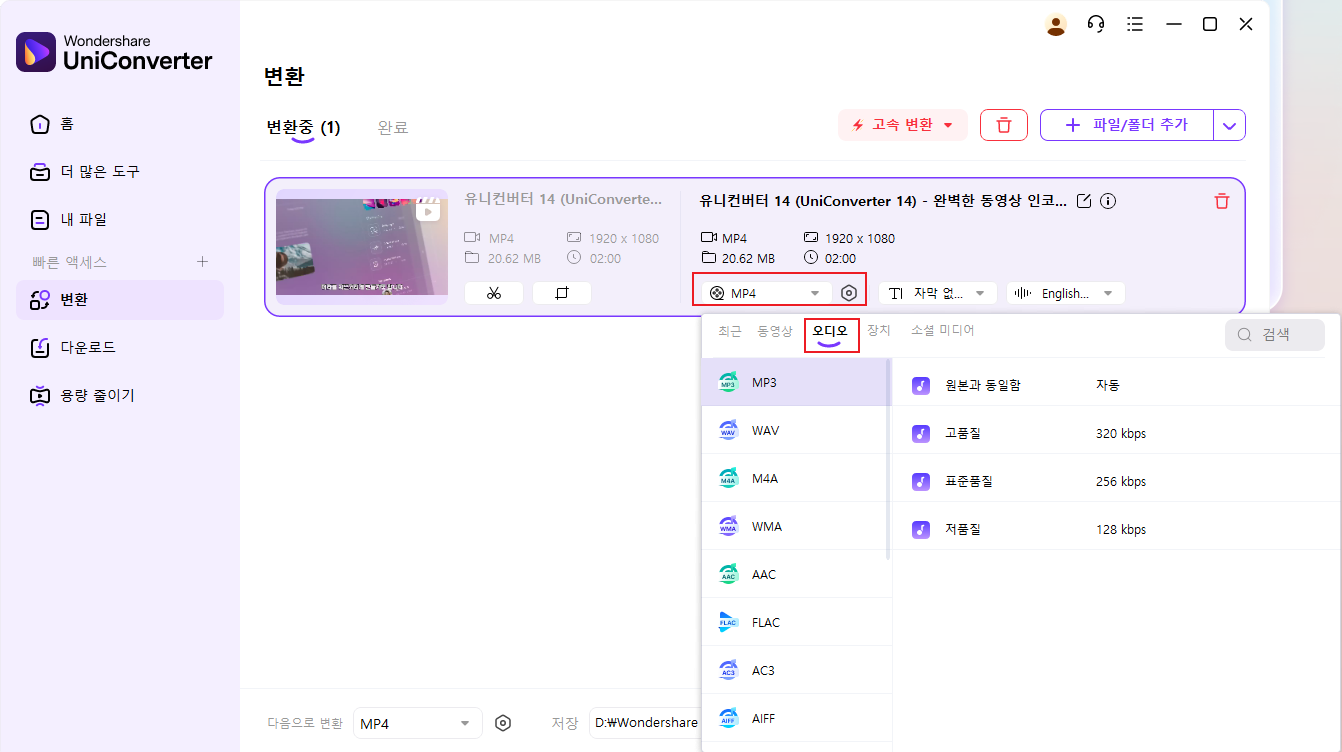Open 내 파일 in sidebar
This screenshot has height=752, width=1342.
[x=120, y=219]
